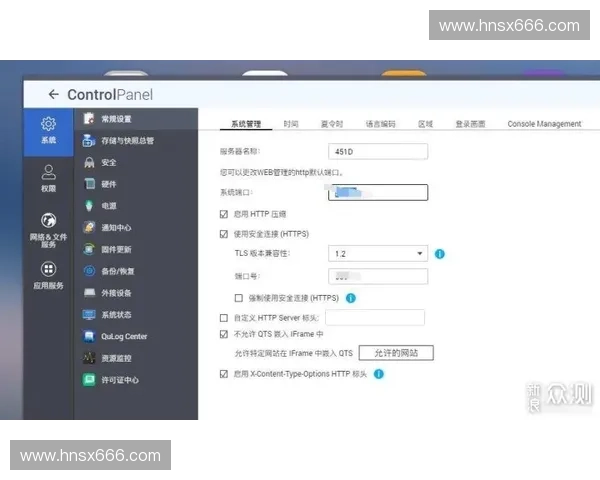600x480 pixels.
Task: Select License Center (许可证中心) menu entry
Action: (x=136, y=380)
